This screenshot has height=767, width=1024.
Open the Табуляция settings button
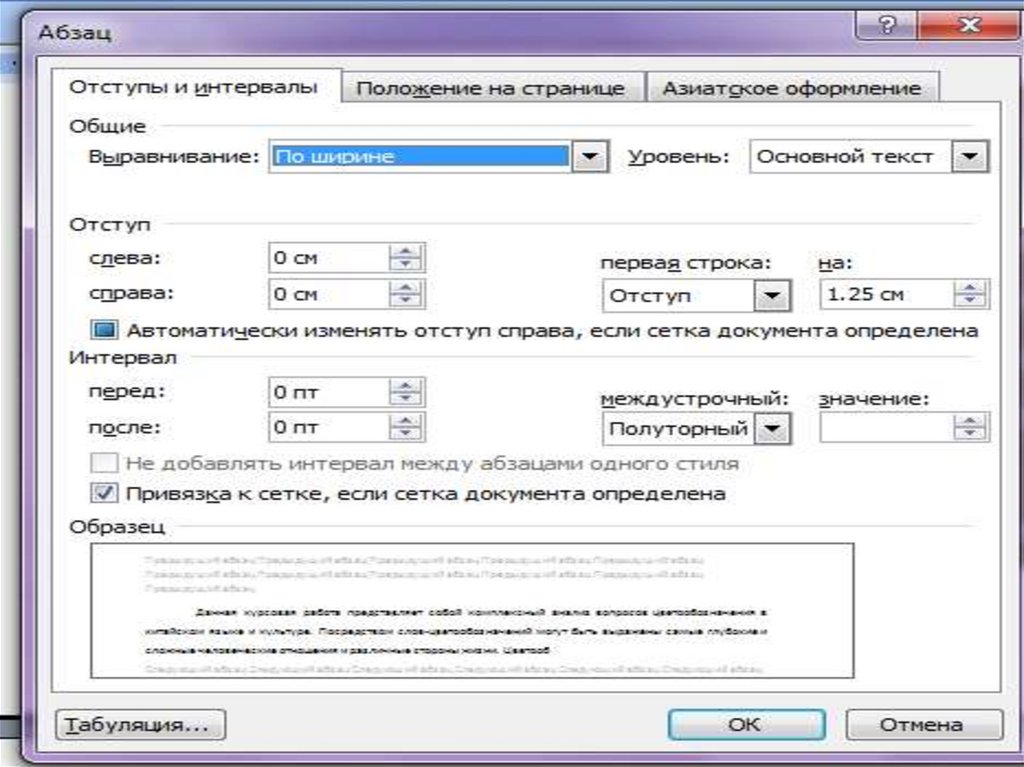pyautogui.click(x=140, y=725)
